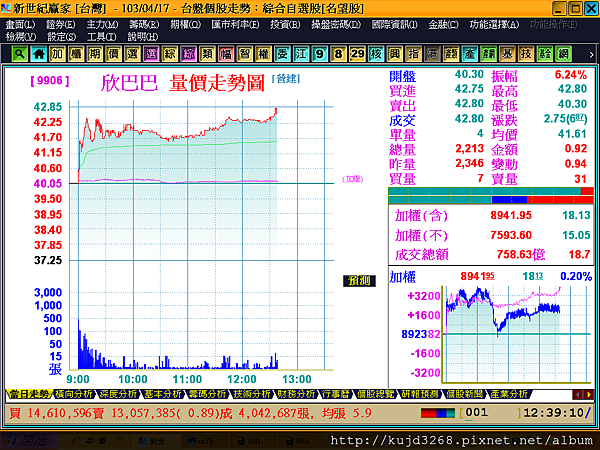Open the 核 toolbar icon
The height and width of the screenshot is (450, 600).
tap(376, 54)
